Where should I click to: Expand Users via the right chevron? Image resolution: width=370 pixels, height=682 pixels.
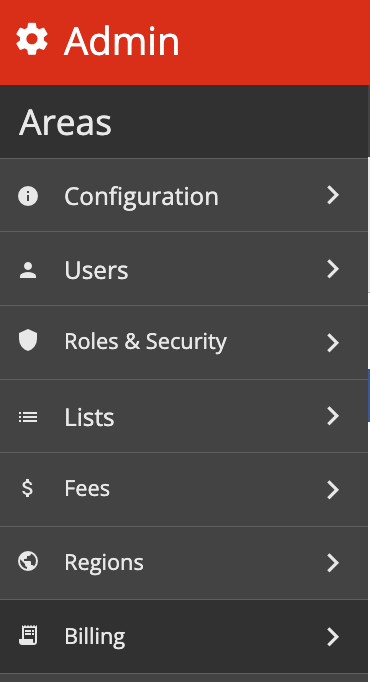pos(333,269)
